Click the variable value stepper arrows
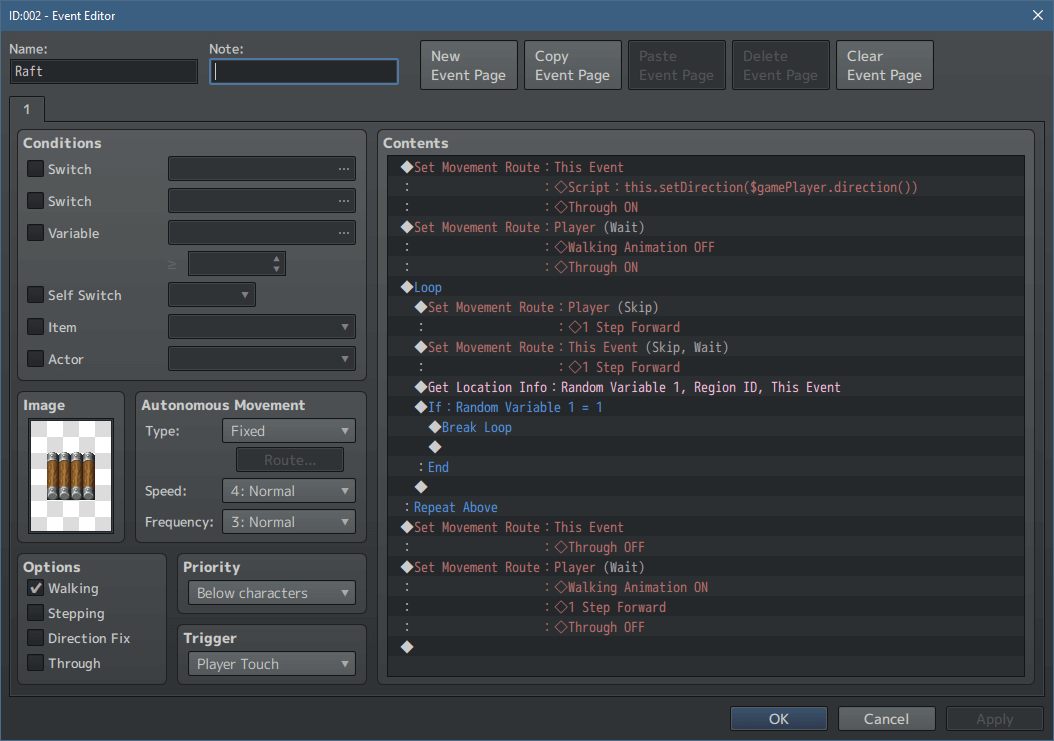This screenshot has width=1054, height=741. tap(276, 264)
